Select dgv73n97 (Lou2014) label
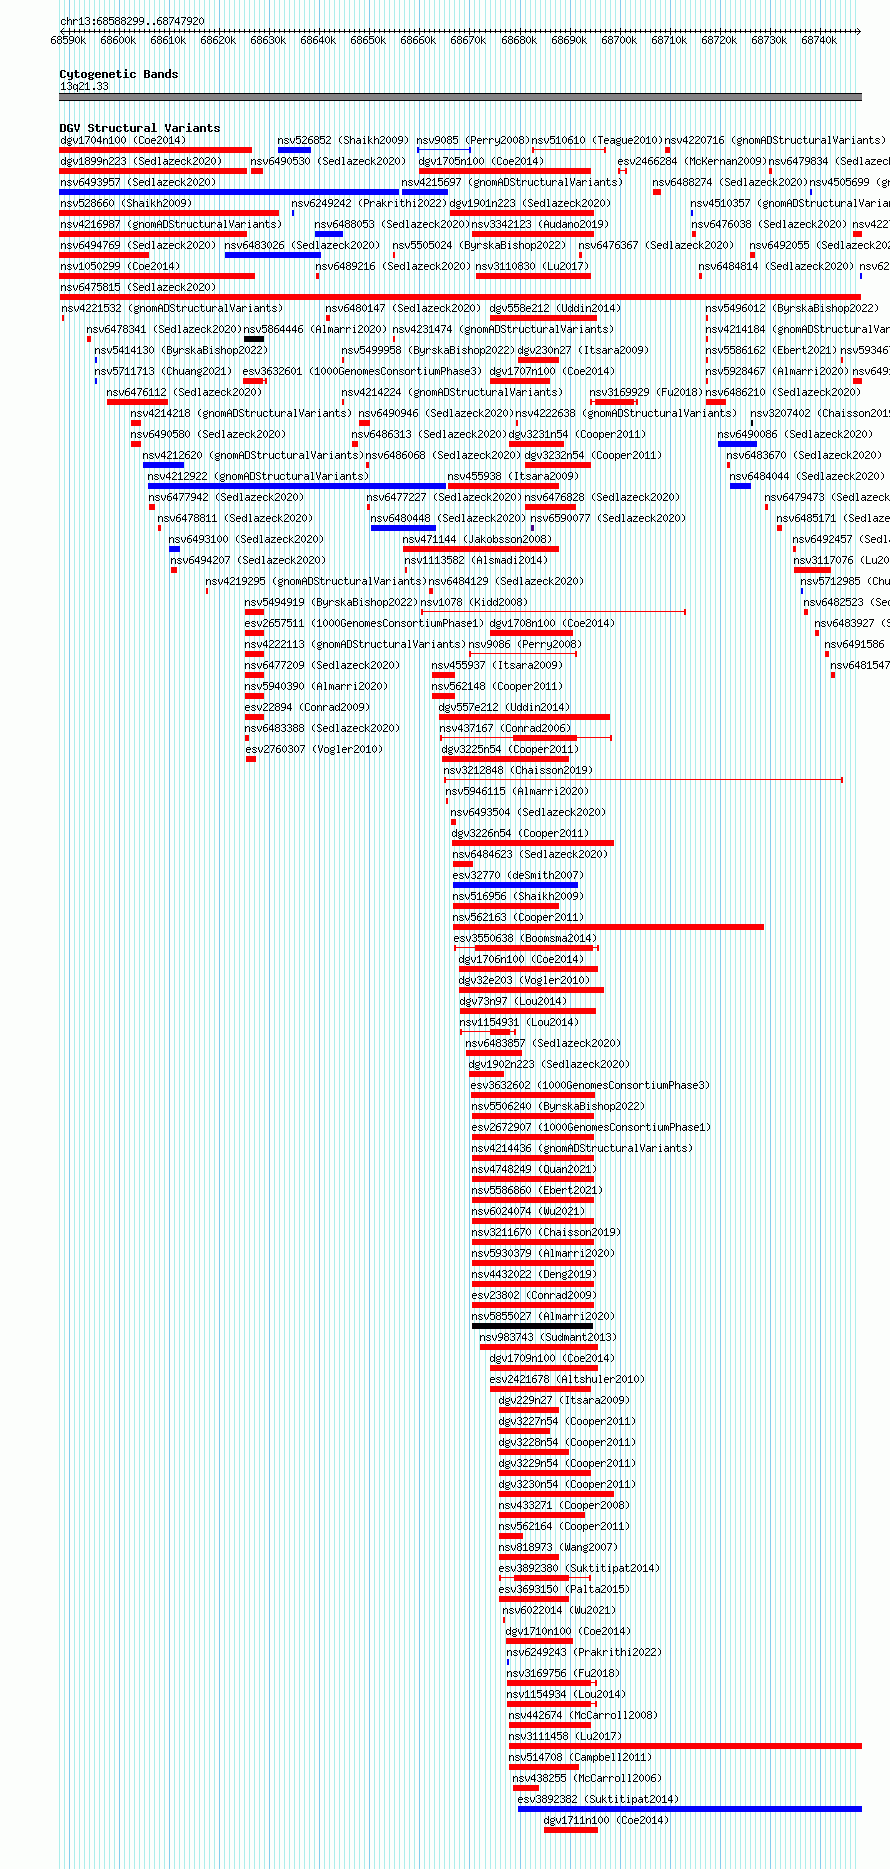890x1869 pixels. point(513,1001)
